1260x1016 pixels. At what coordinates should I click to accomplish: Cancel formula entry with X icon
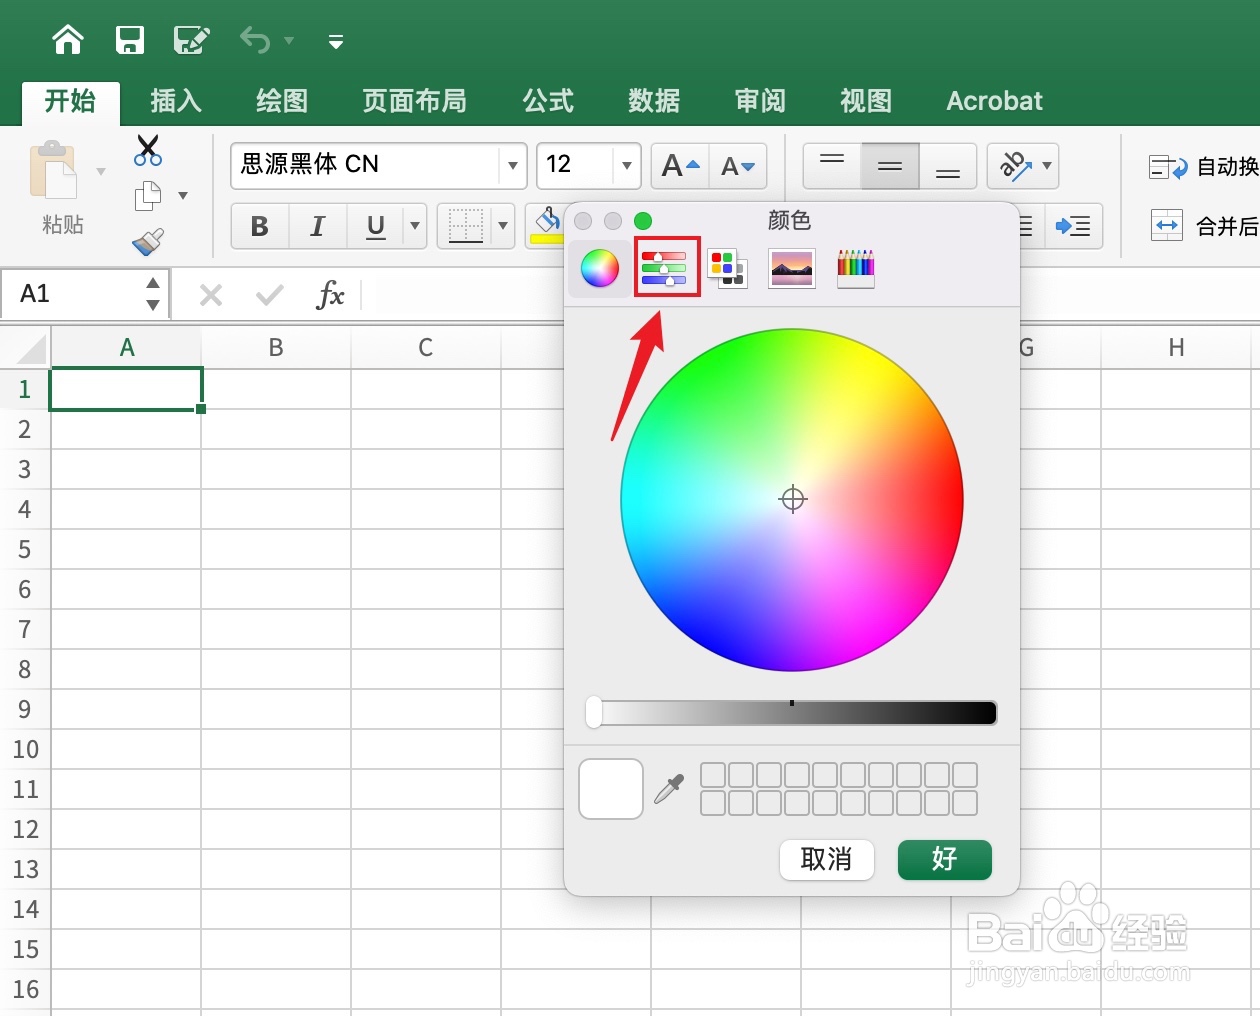(211, 295)
